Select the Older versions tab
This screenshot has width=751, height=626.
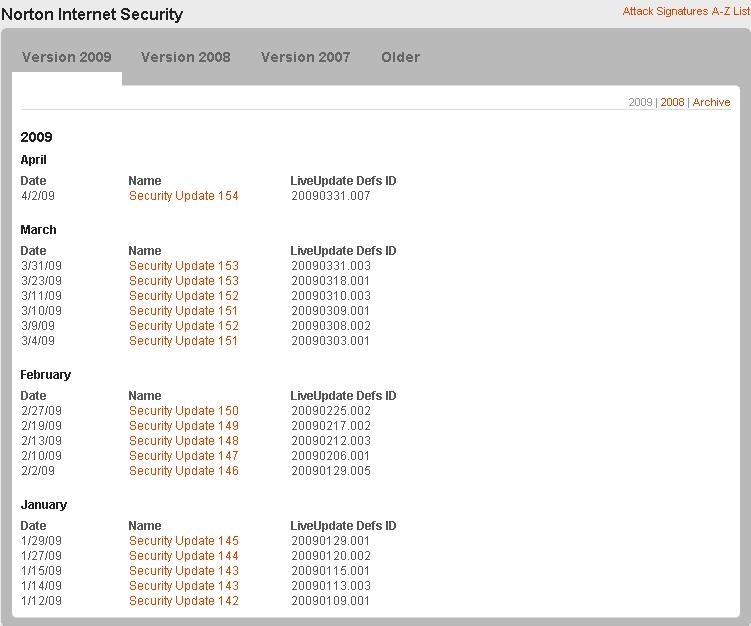400,57
